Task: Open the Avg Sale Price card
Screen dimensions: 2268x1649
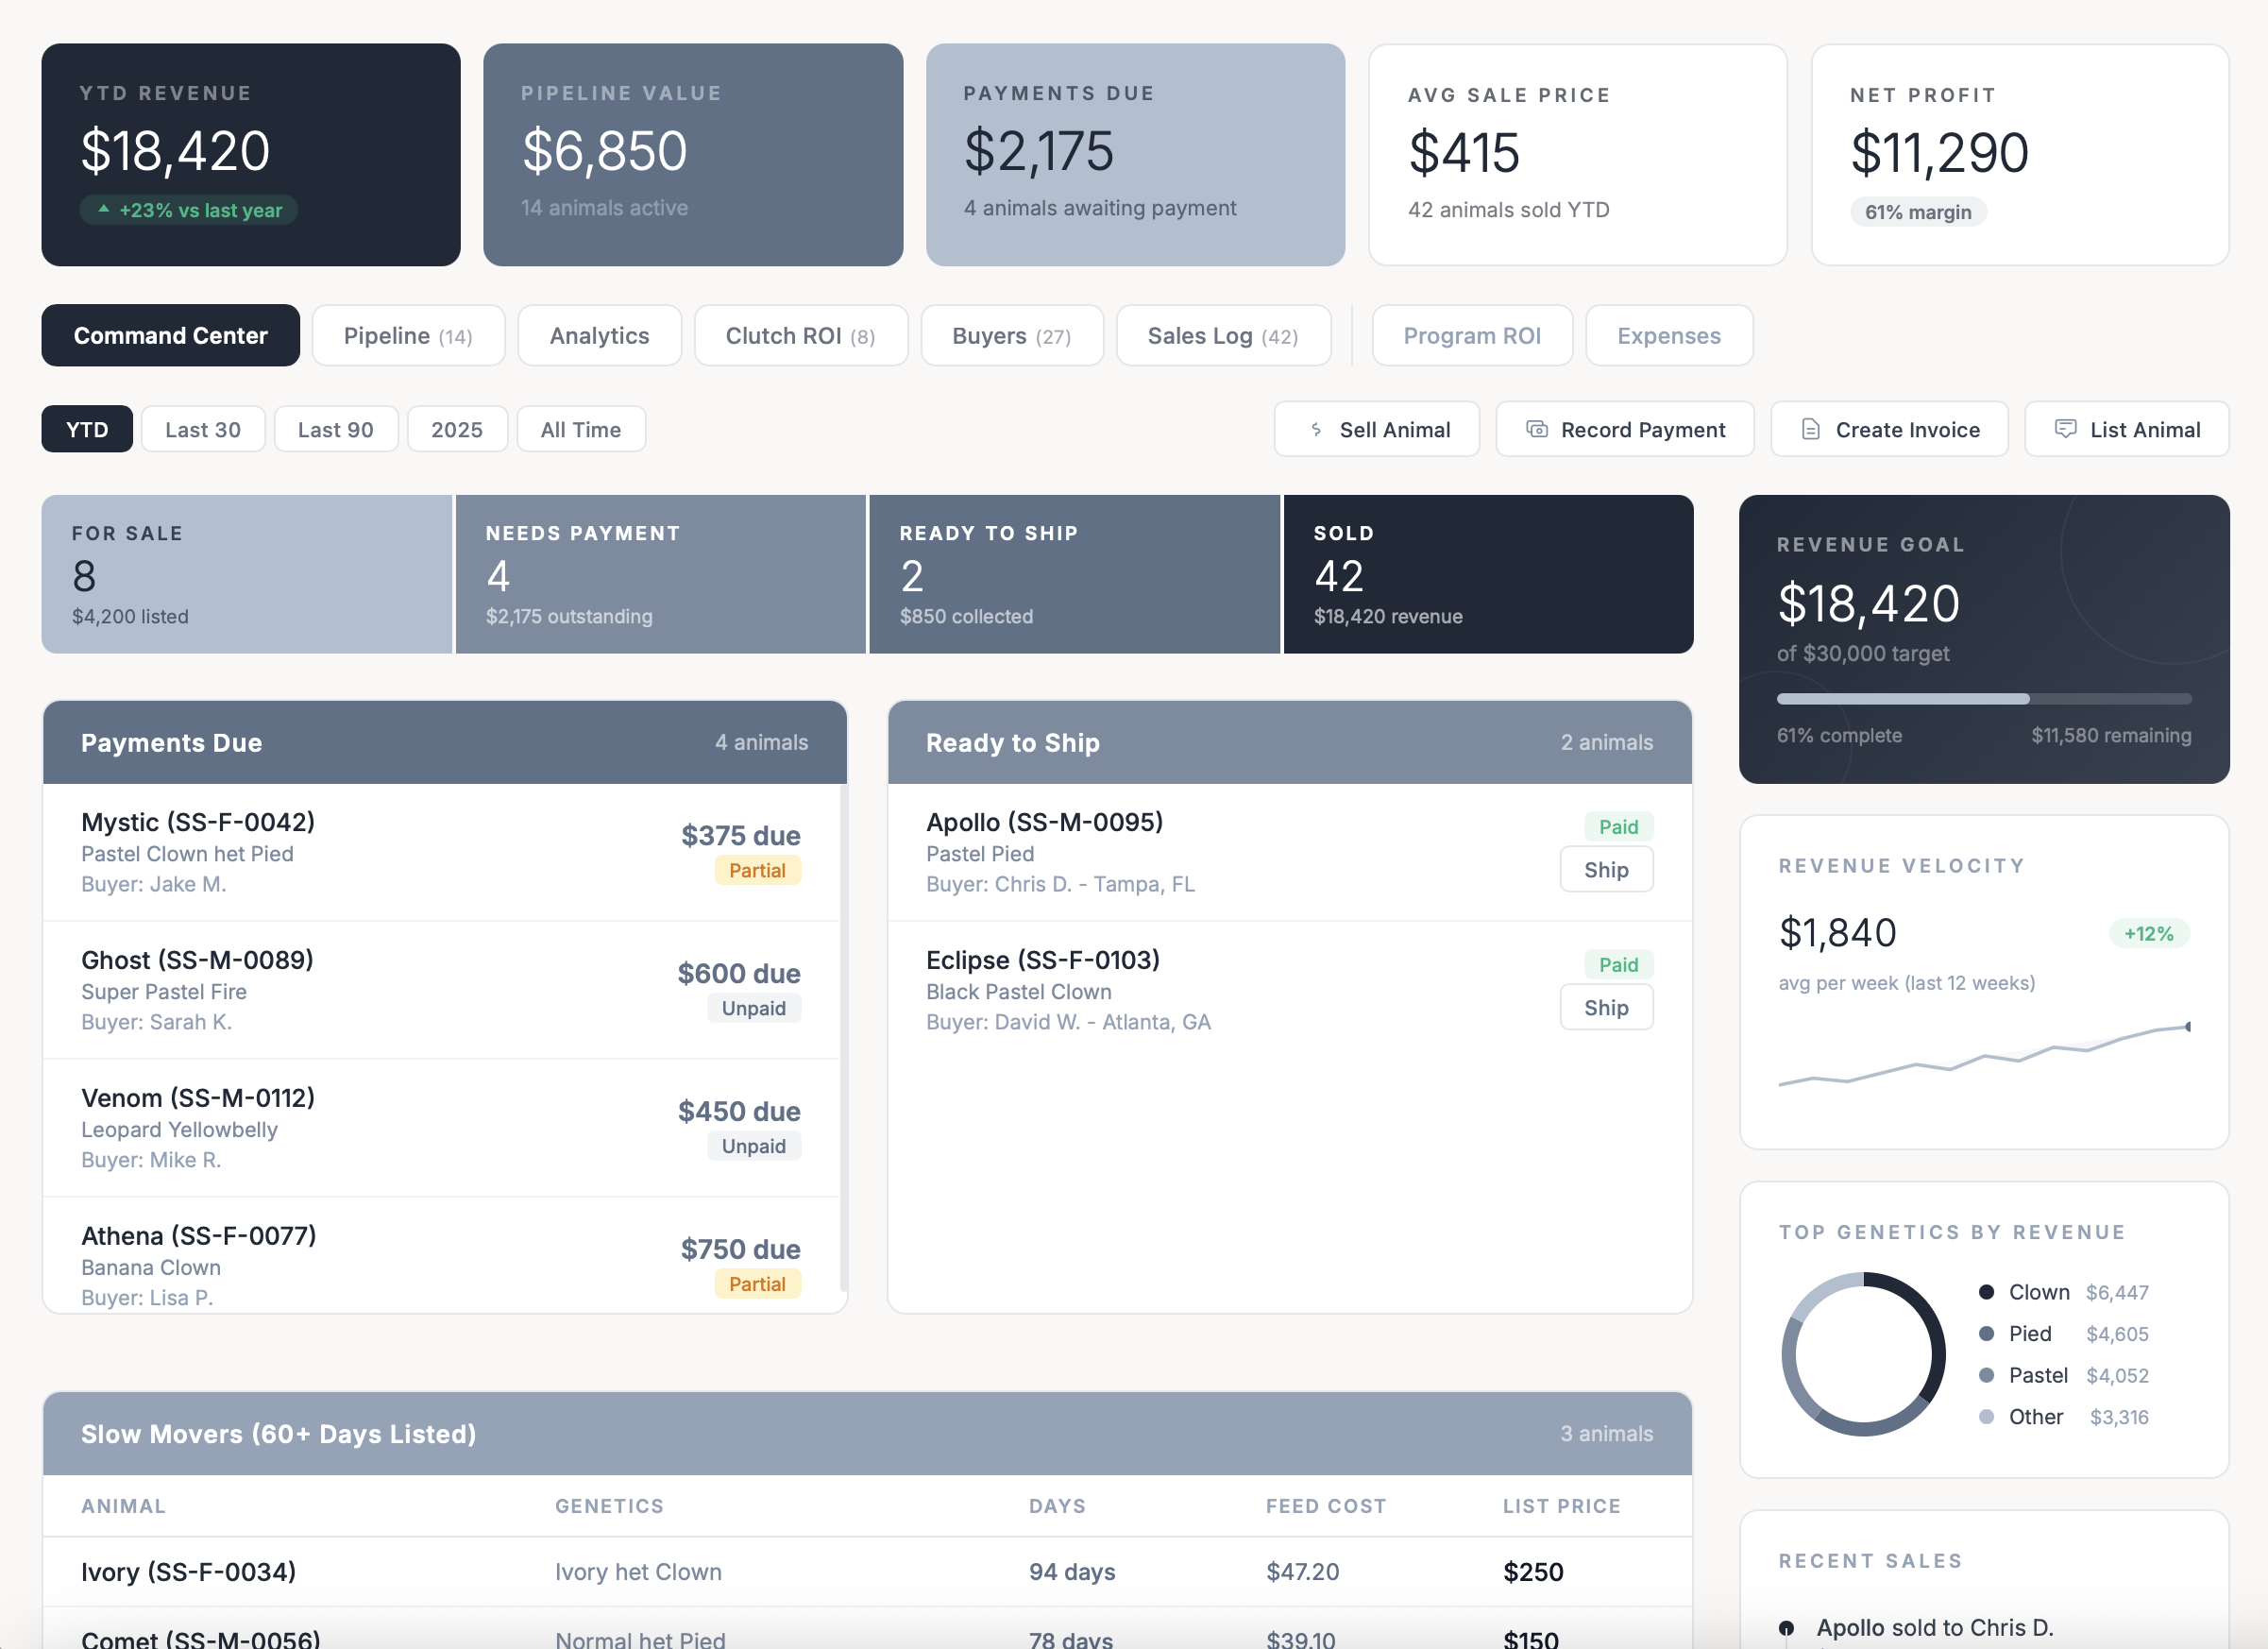Action: [x=1577, y=154]
